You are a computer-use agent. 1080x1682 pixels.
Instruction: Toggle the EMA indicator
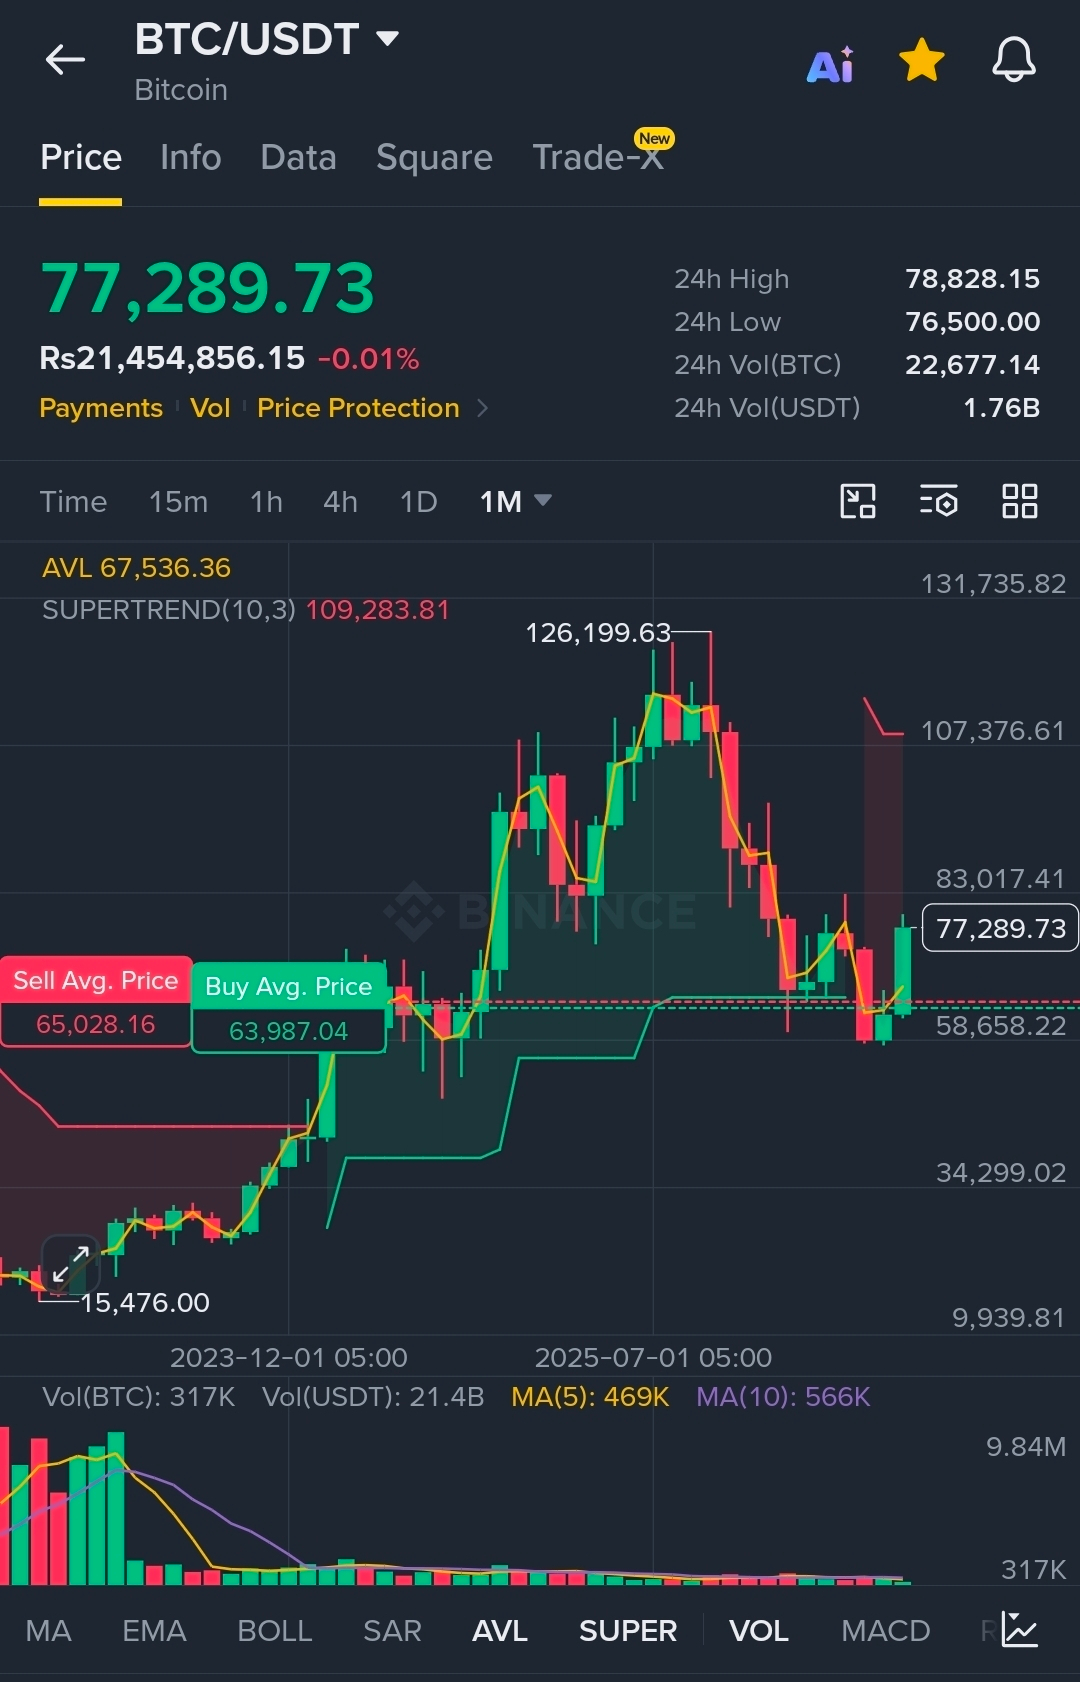[x=154, y=1631]
